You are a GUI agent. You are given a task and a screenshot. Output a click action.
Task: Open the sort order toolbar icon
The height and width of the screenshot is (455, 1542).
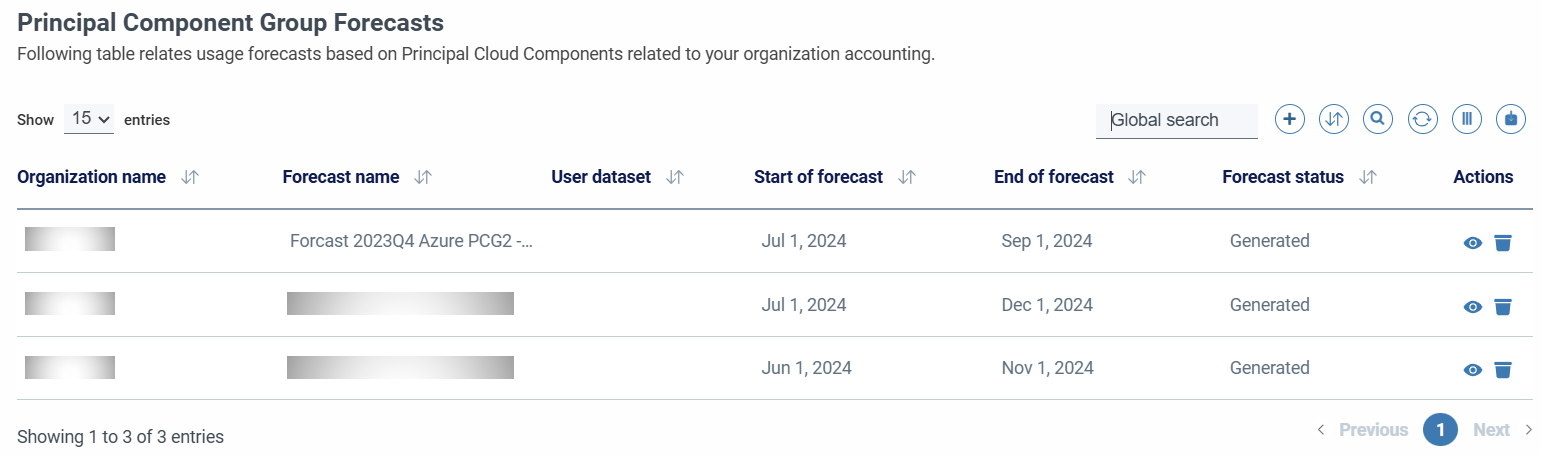coord(1334,119)
